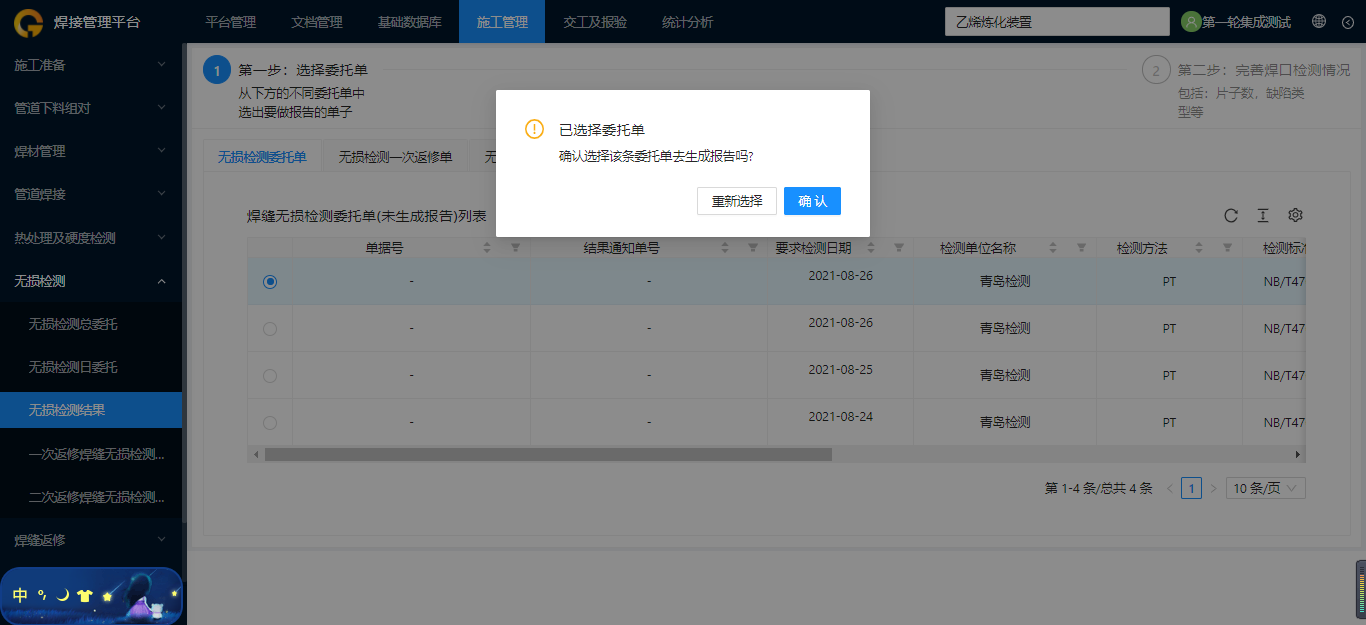Click the 确认 button in the dialog
Viewport: 1366px width, 625px height.
pyautogui.click(x=812, y=201)
